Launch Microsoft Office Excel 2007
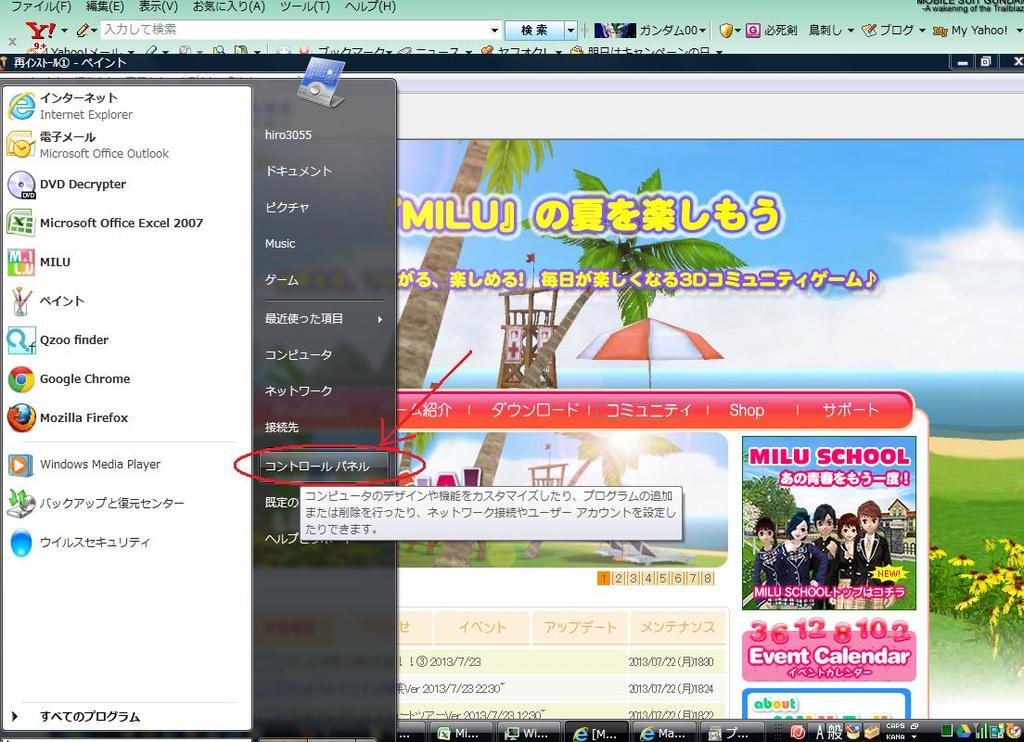 point(120,223)
